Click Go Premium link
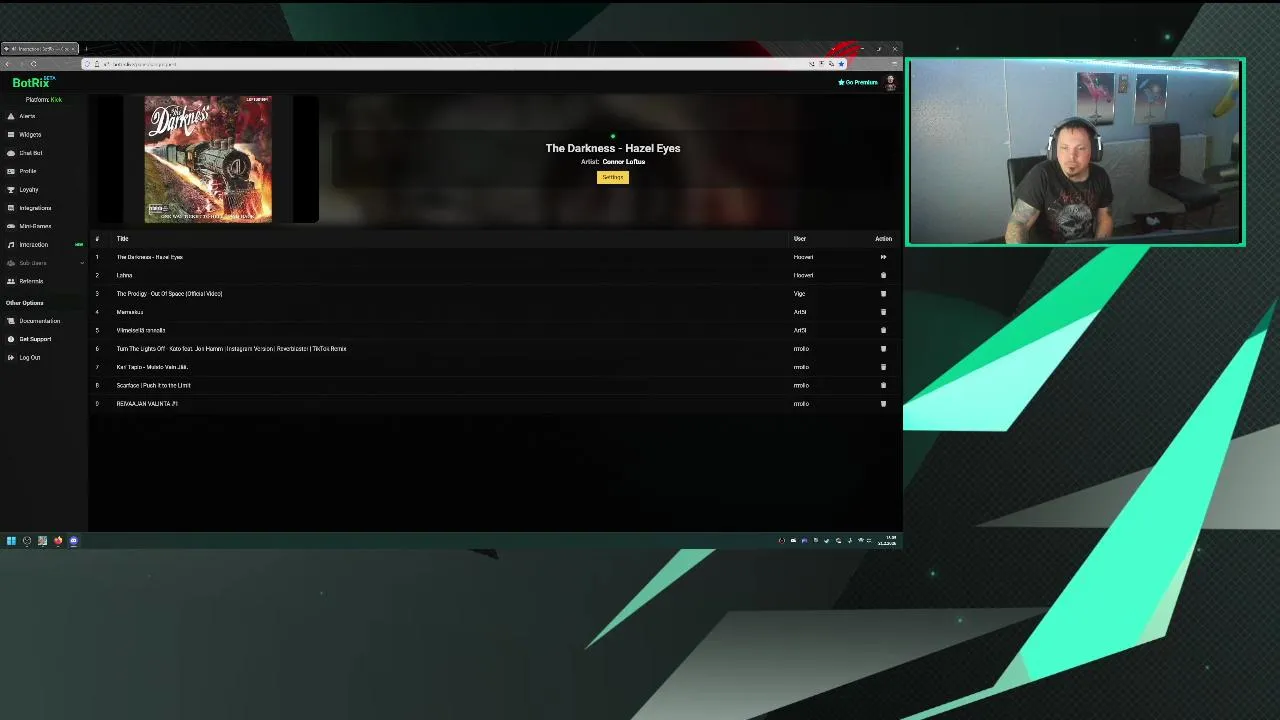Viewport: 1280px width, 720px height. (858, 82)
